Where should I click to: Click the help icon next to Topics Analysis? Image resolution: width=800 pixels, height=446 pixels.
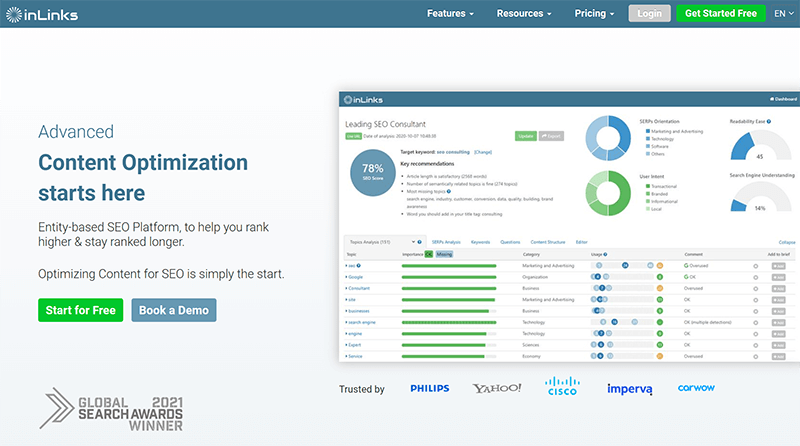point(419,242)
